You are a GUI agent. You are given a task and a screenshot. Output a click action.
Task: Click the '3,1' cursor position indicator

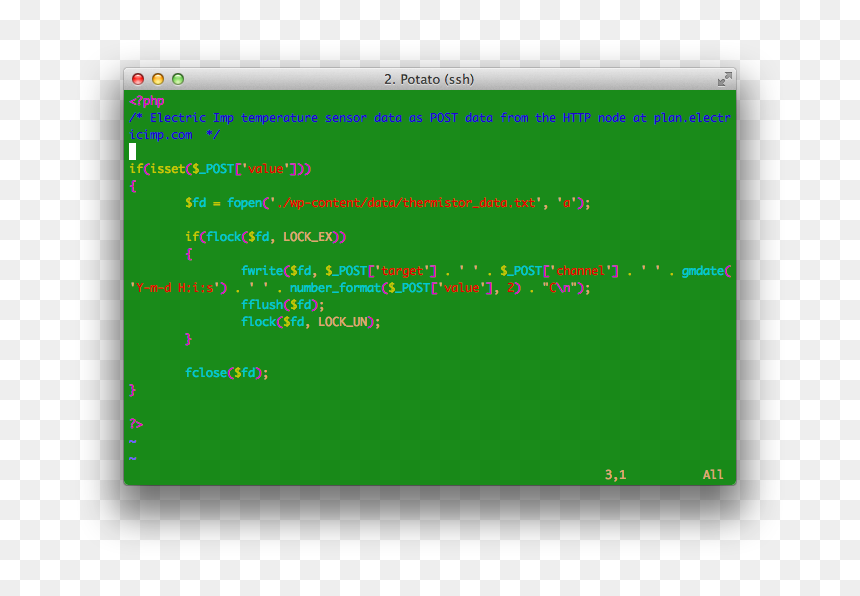click(615, 475)
